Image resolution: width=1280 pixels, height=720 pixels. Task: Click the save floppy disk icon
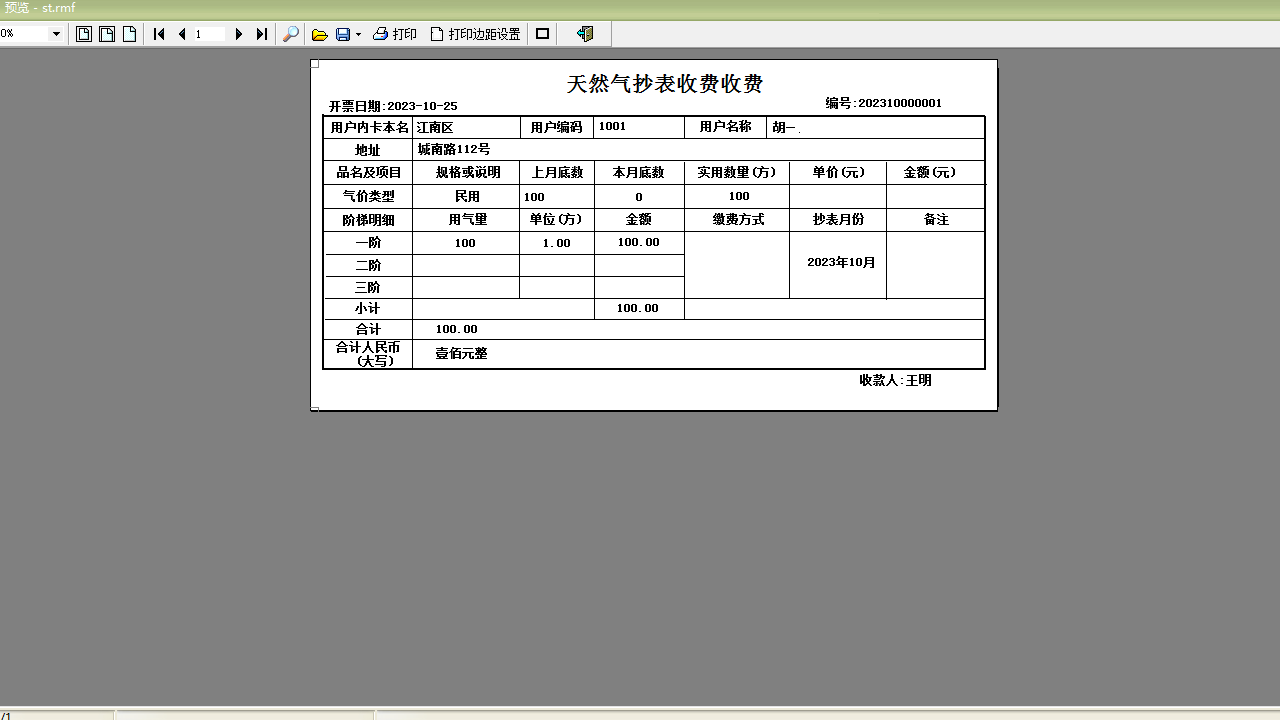pos(343,34)
